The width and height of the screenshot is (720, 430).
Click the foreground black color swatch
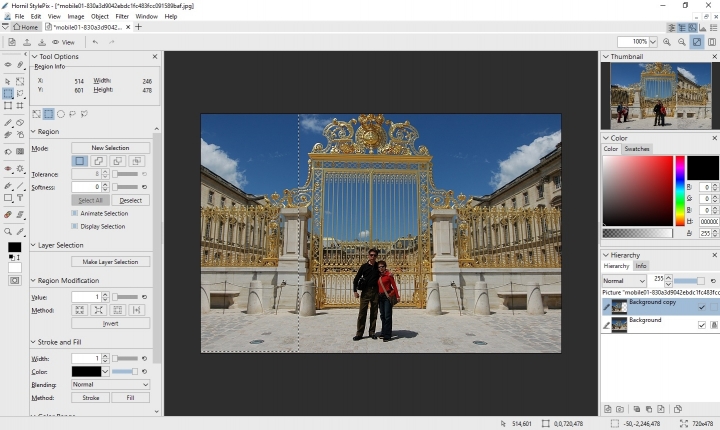[14, 247]
